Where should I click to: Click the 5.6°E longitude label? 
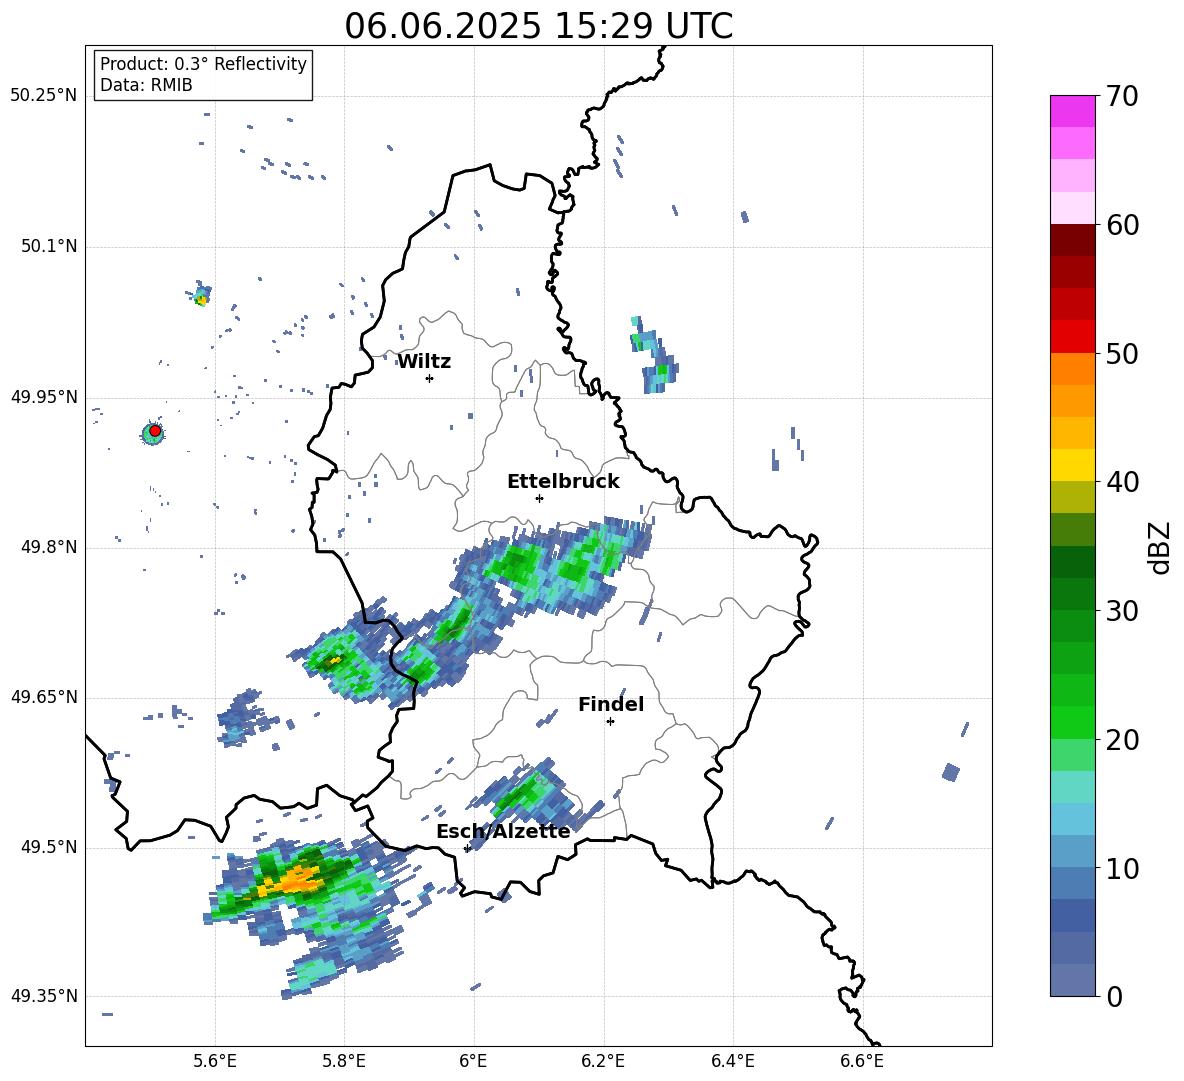click(214, 1061)
